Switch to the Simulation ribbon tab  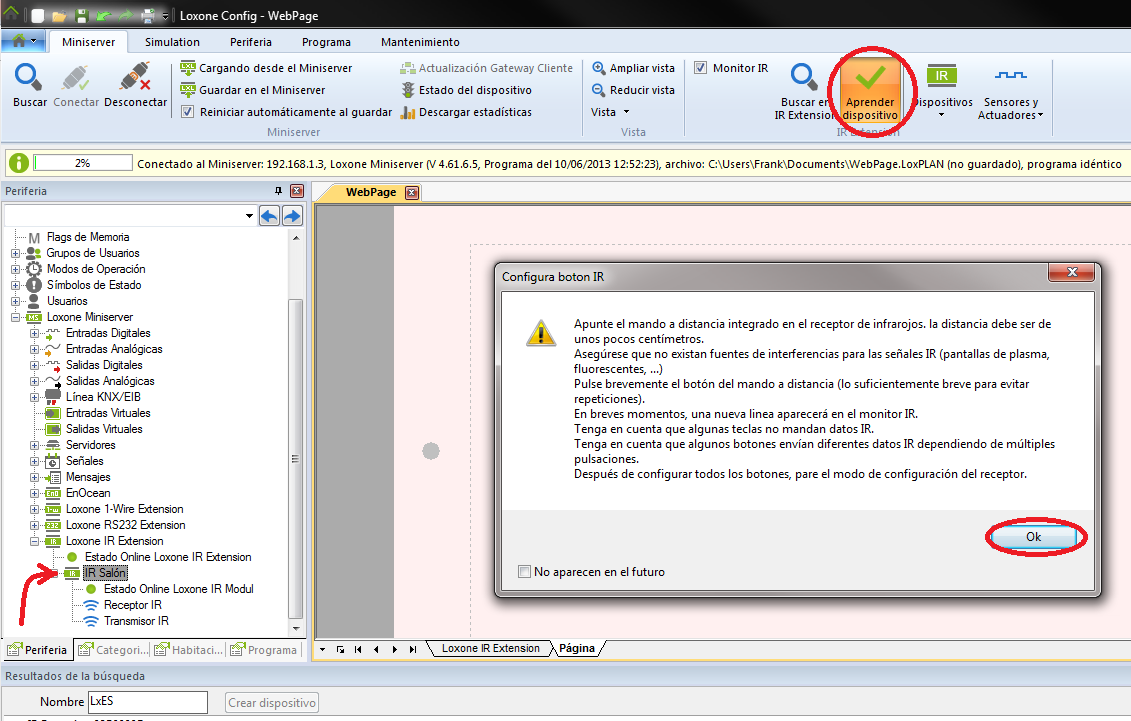point(172,42)
